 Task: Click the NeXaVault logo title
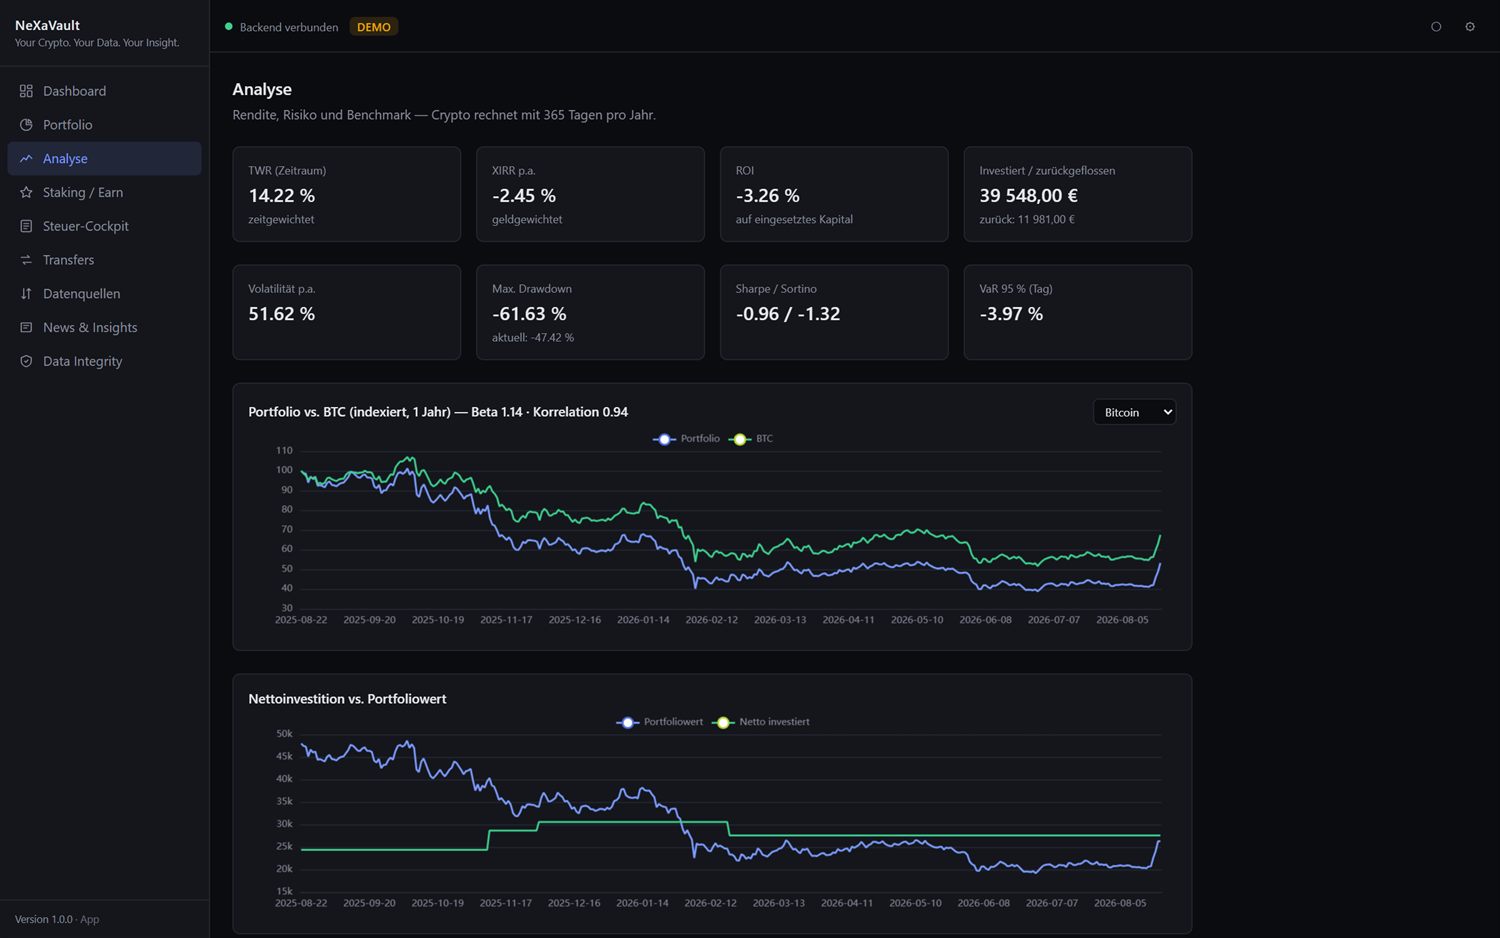[x=47, y=25]
